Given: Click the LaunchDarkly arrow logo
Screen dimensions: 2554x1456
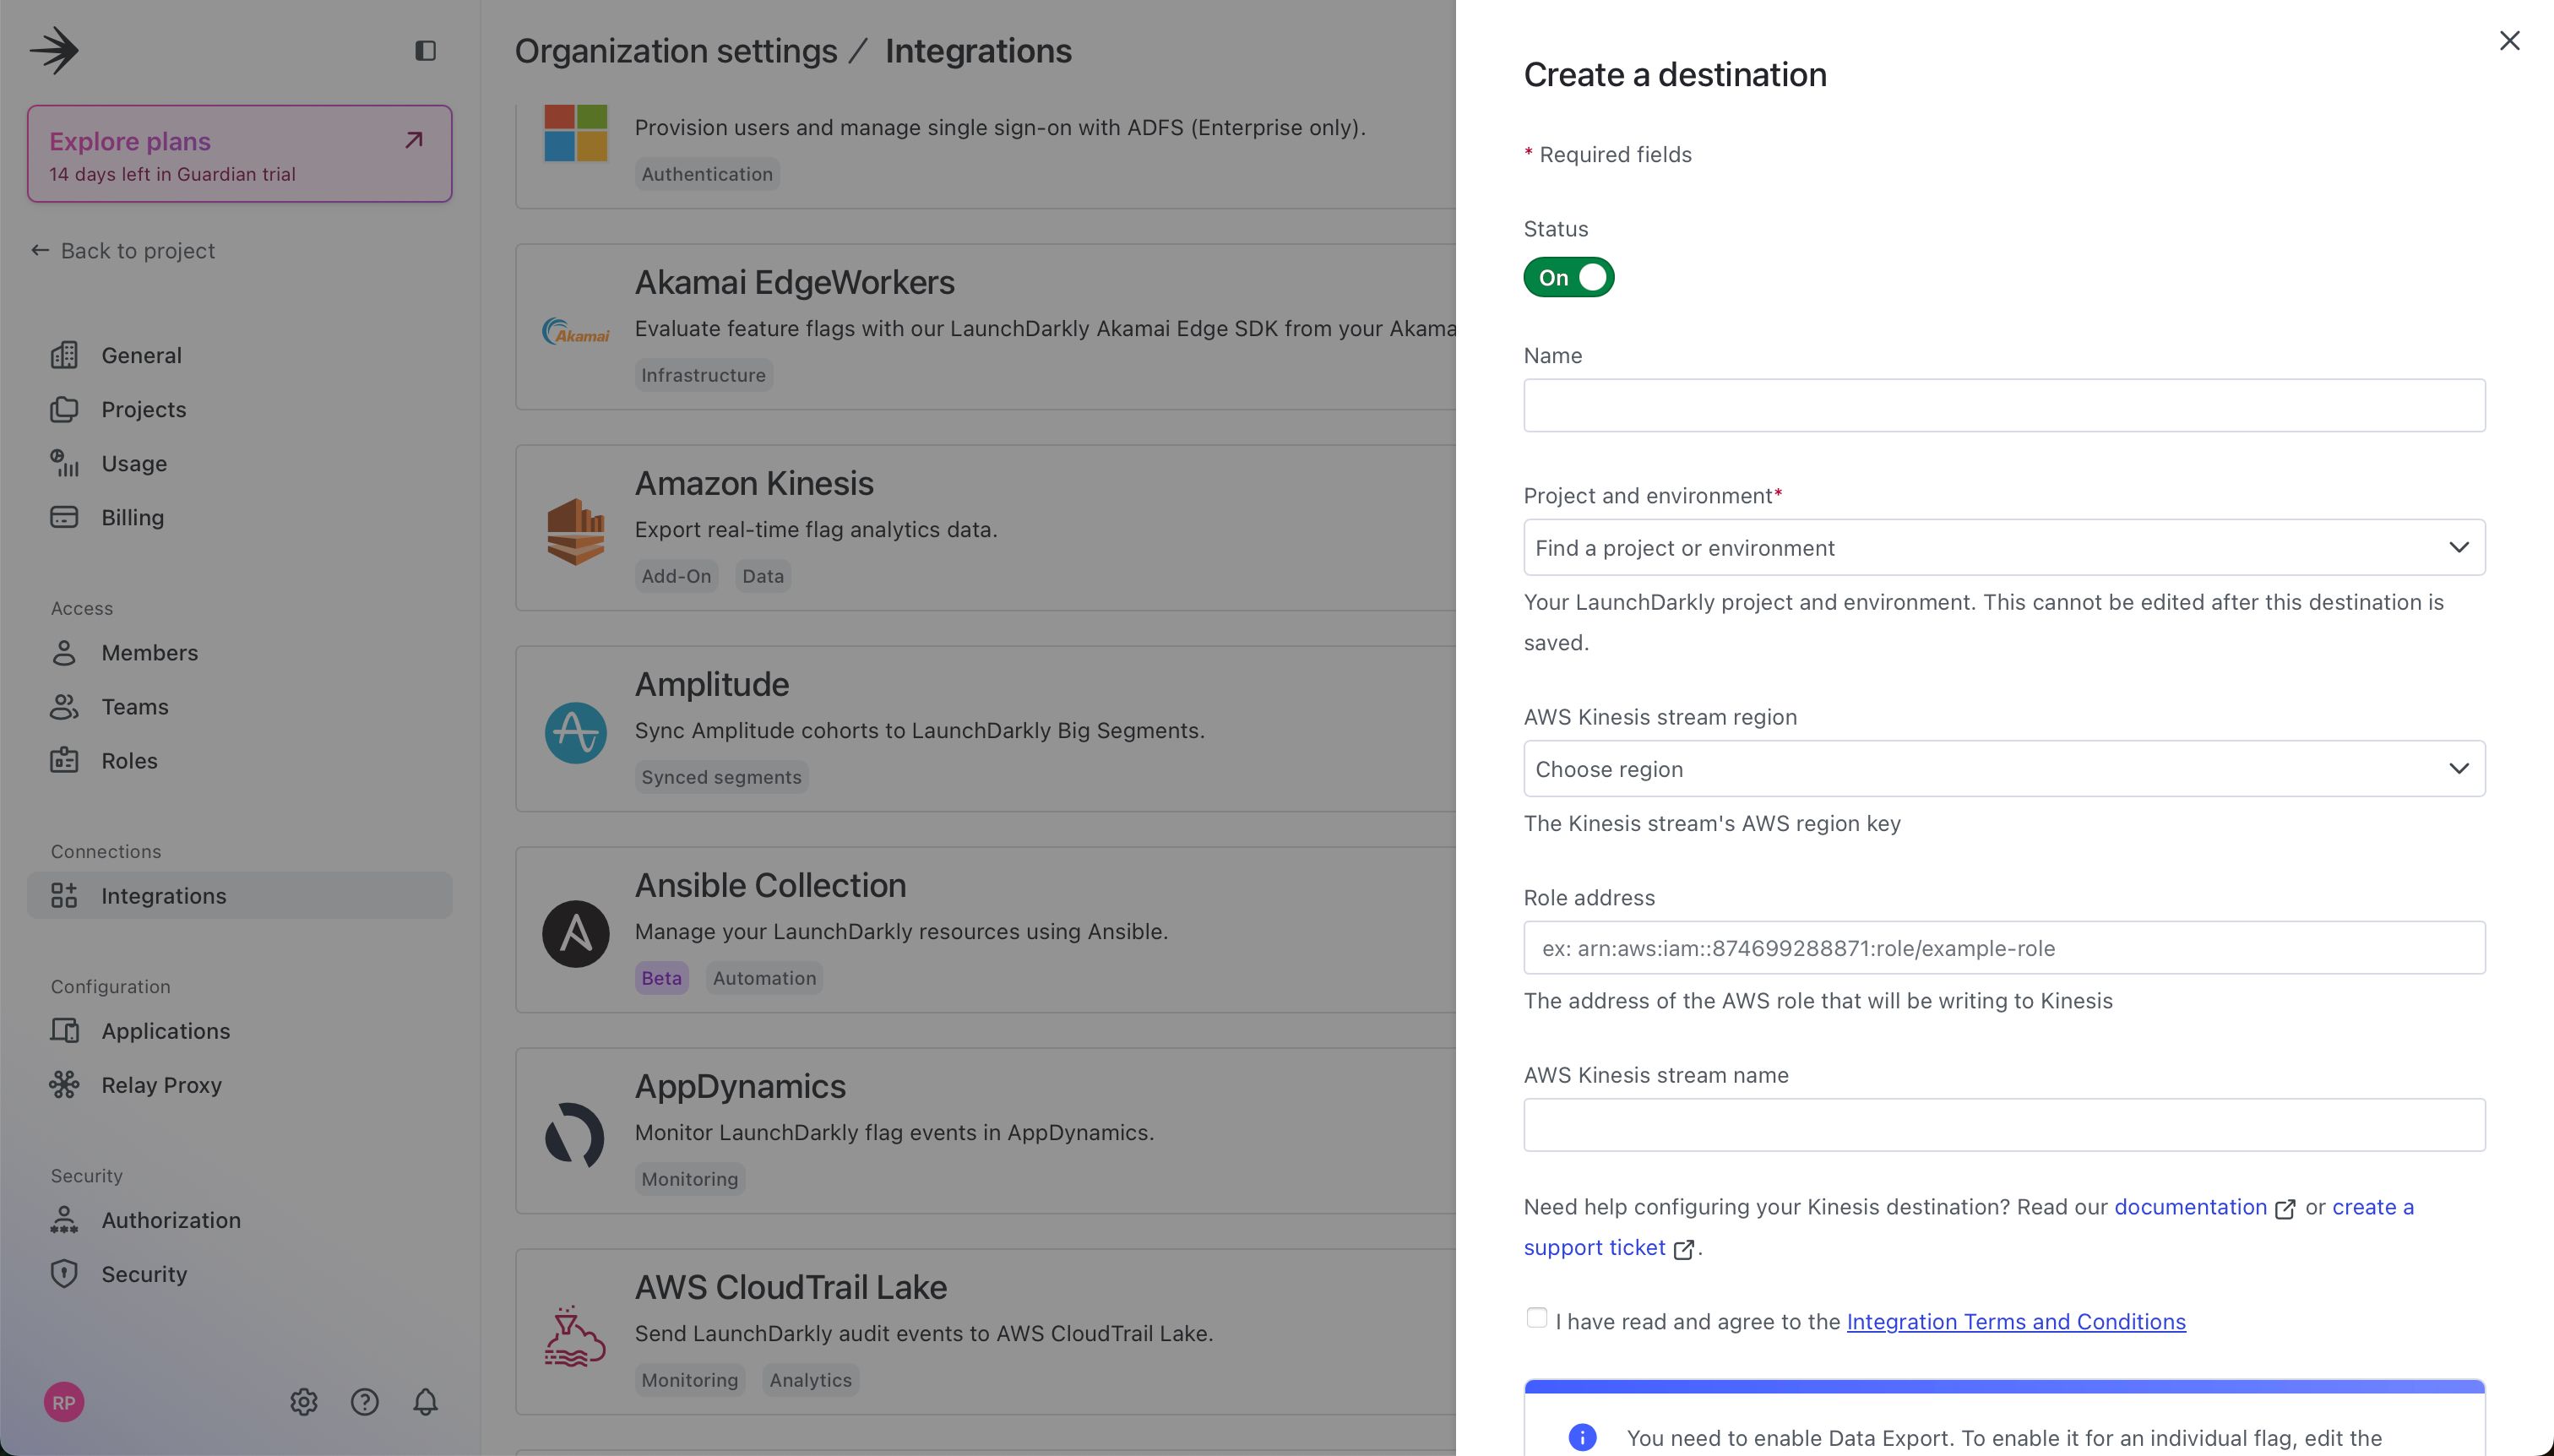Looking at the screenshot, I should point(55,50).
